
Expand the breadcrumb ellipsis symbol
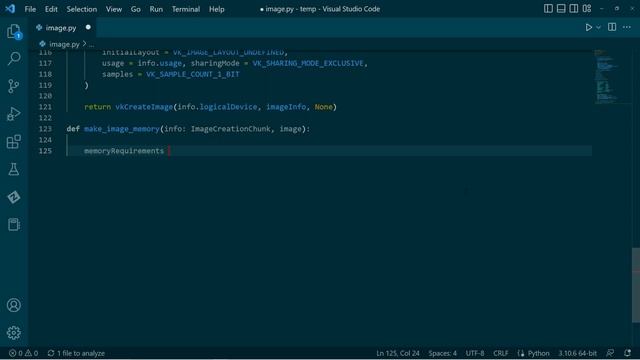point(91,44)
